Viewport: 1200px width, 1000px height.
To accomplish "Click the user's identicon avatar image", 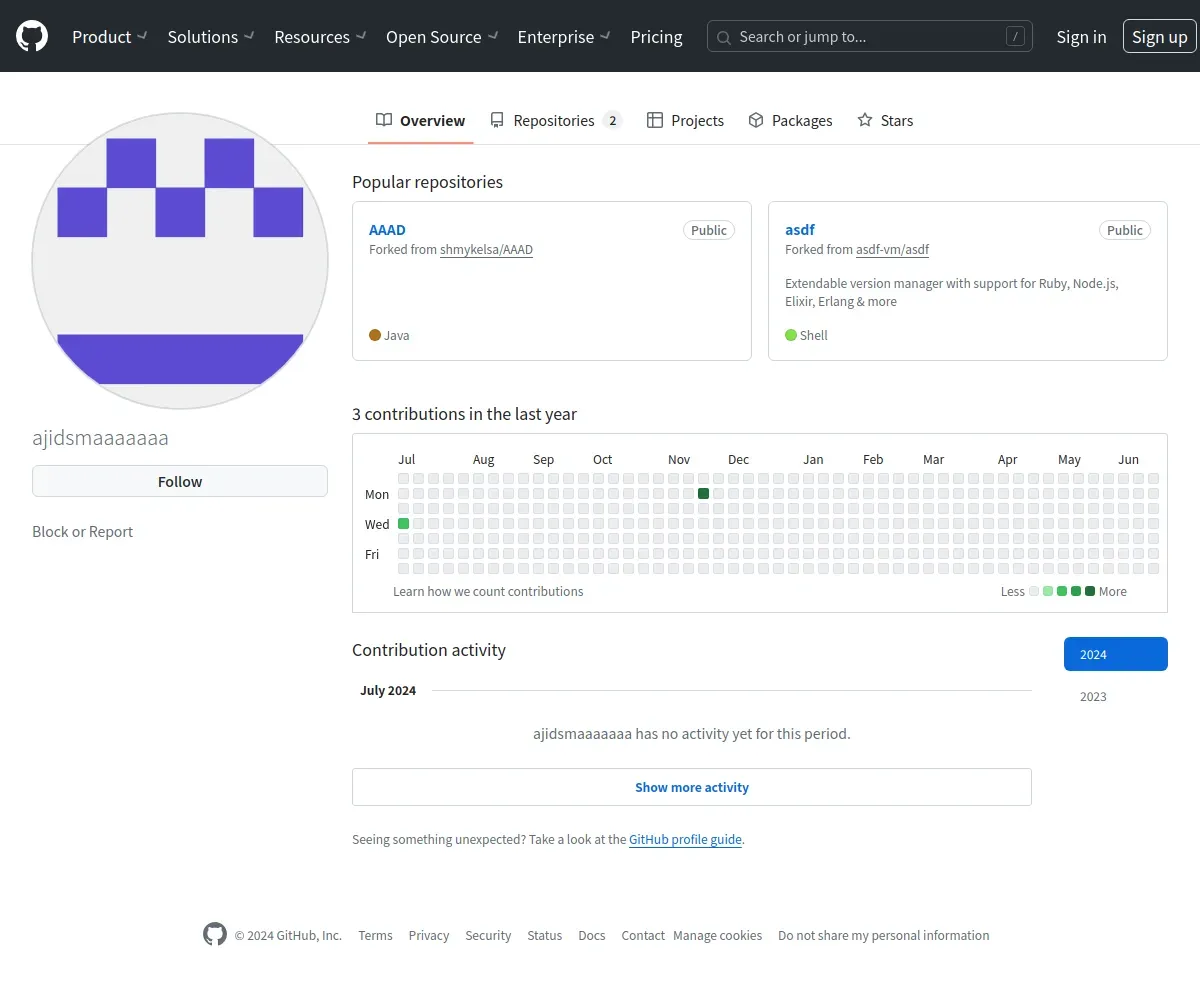I will (180, 261).
